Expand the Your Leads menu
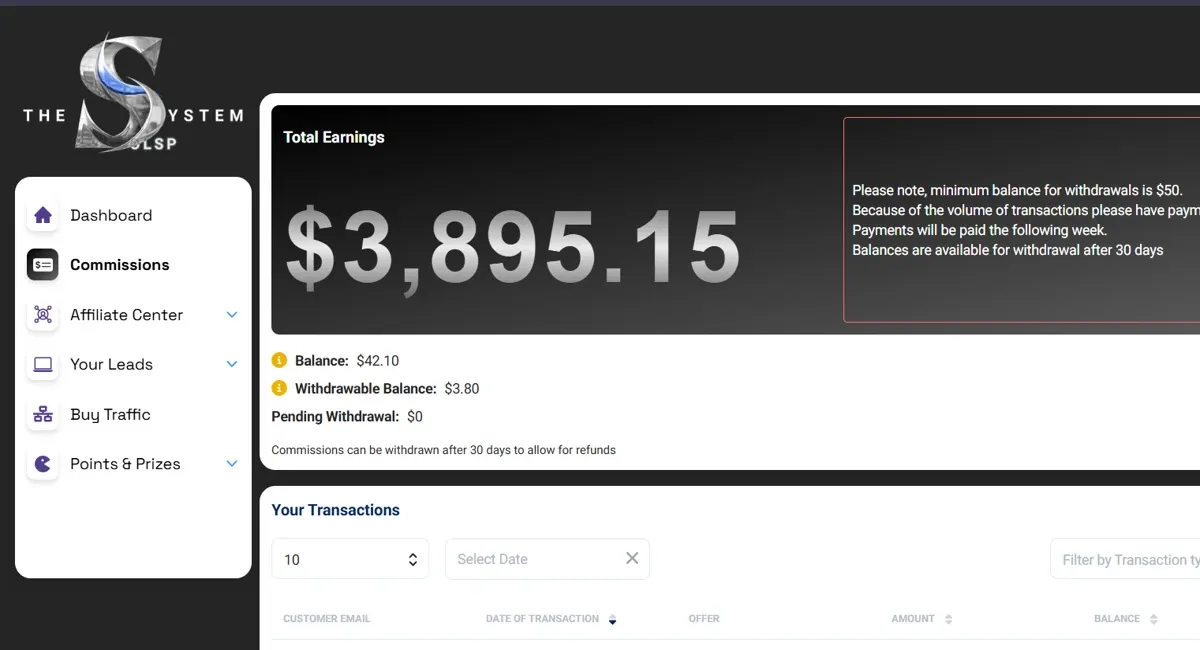Viewport: 1200px width, 650px height. 232,364
